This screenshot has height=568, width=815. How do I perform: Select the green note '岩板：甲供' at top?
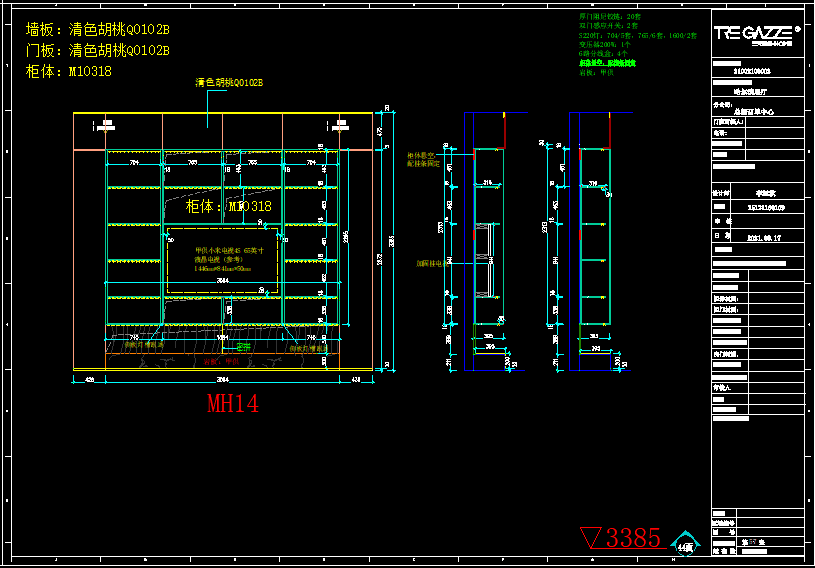pyautogui.click(x=596, y=73)
